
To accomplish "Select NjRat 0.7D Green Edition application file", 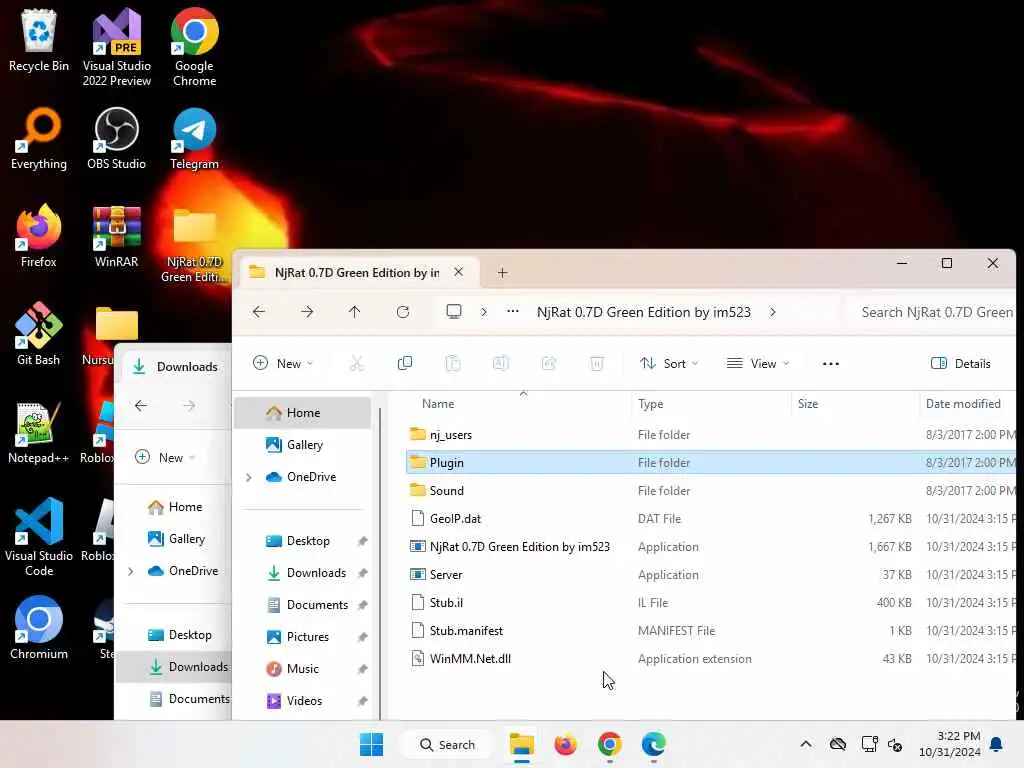I will click(711, 547).
